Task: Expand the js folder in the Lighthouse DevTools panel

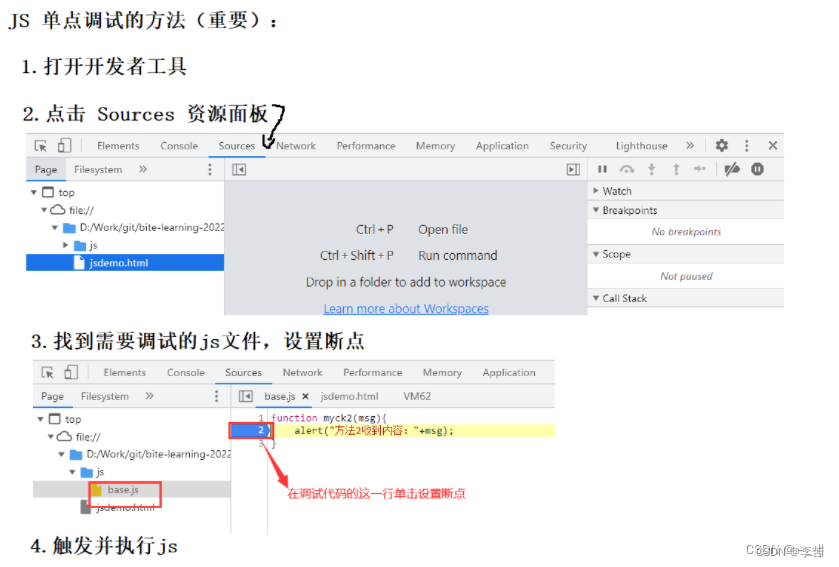Action: [65, 245]
